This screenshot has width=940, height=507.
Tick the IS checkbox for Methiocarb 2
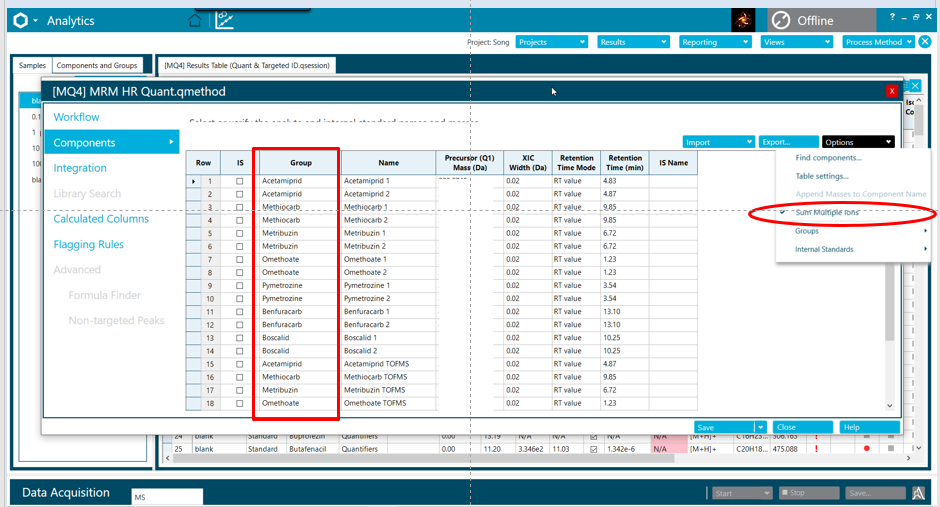(x=240, y=221)
